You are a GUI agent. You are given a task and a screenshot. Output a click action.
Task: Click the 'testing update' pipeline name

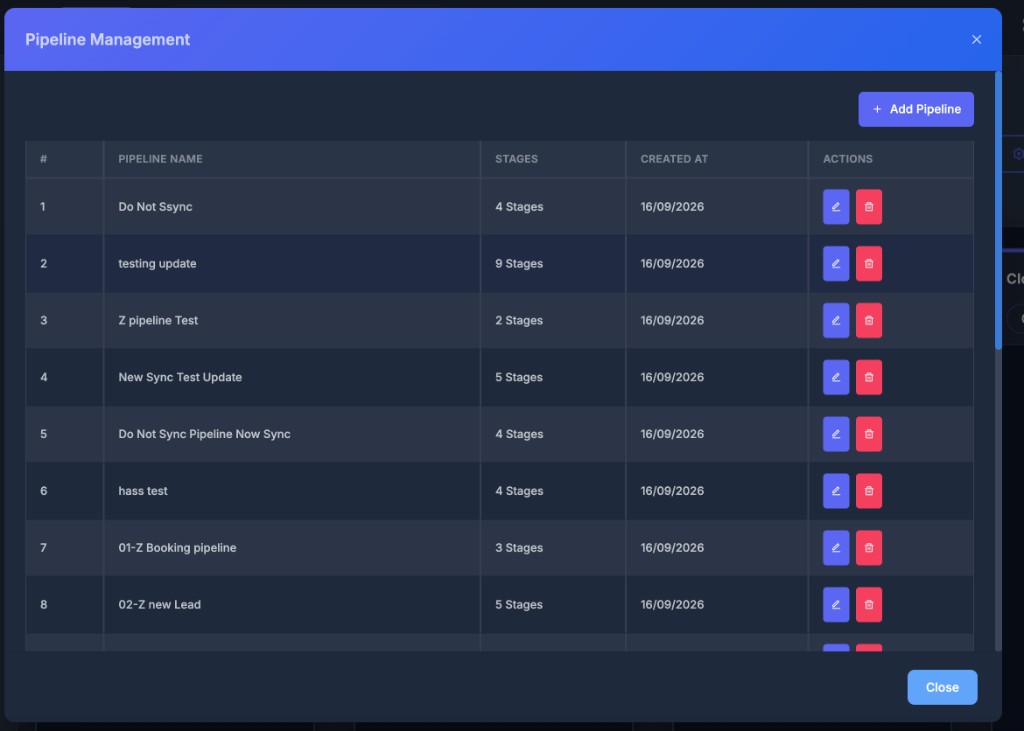point(157,263)
